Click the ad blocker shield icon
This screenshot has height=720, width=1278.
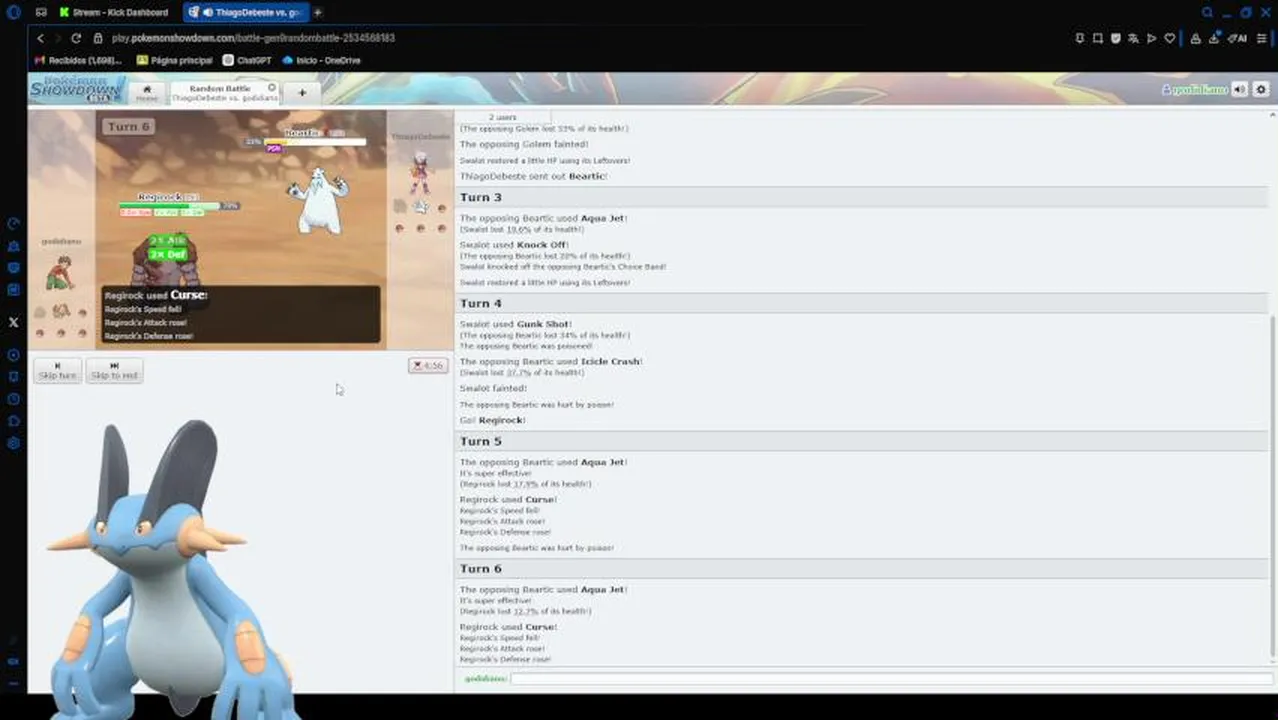pos(1116,38)
